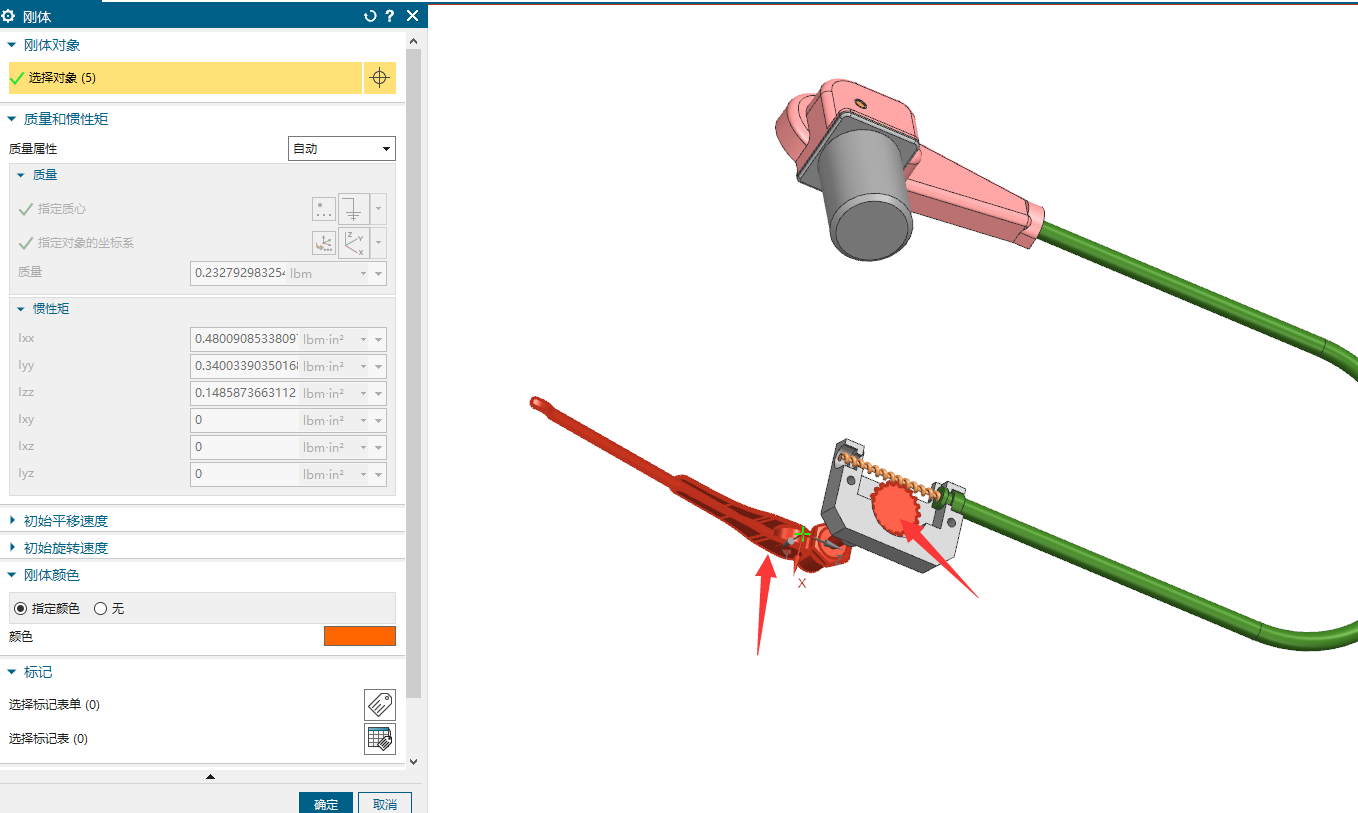Screen dimensions: 1358x813
Task: Expand the 初始旋转速度 section
Action: point(12,548)
